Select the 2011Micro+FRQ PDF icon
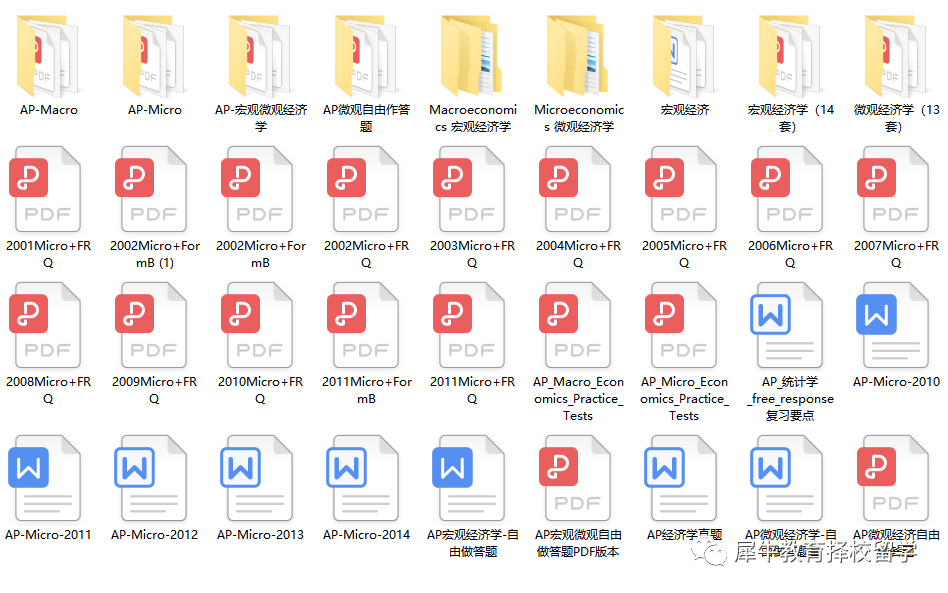The width and height of the screenshot is (948, 593). 469,325
